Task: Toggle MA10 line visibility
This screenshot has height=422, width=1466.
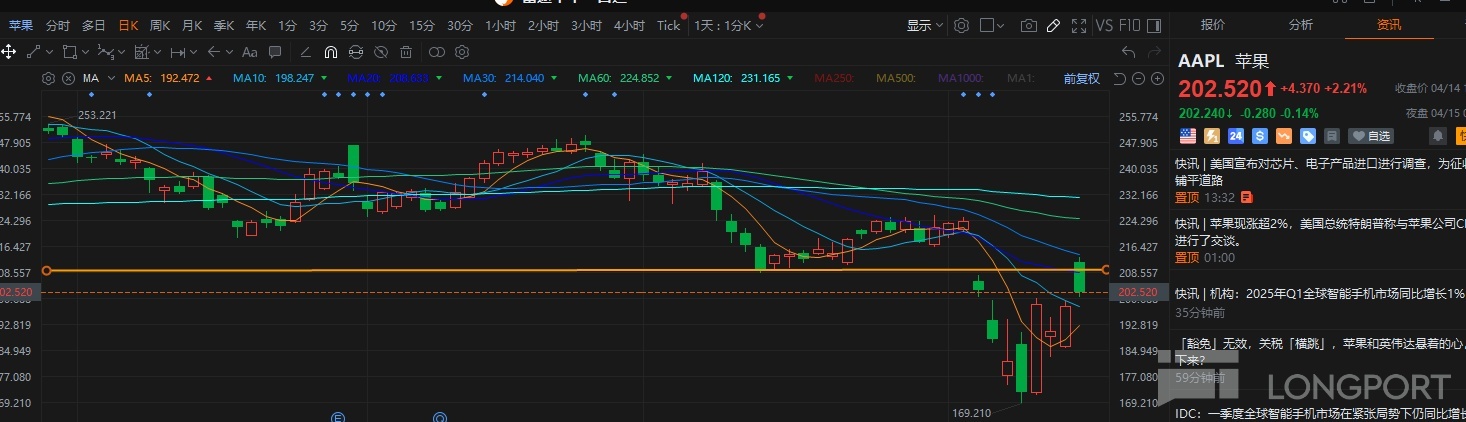Action: click(x=281, y=78)
